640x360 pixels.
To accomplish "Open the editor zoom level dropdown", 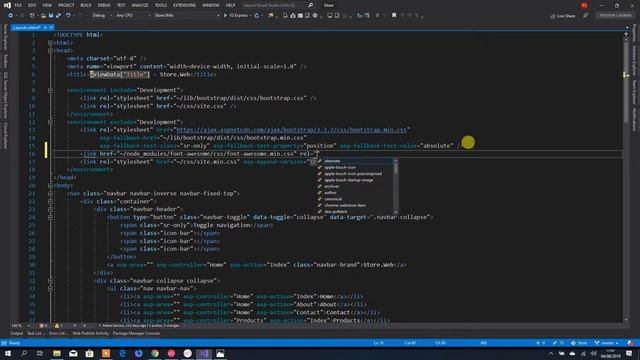I will (x=20, y=326).
